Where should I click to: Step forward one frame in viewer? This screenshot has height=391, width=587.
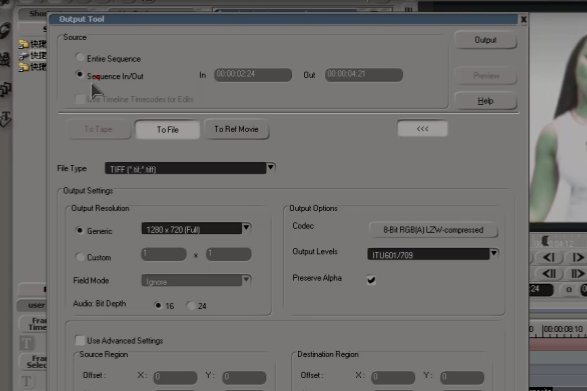(x=577, y=258)
